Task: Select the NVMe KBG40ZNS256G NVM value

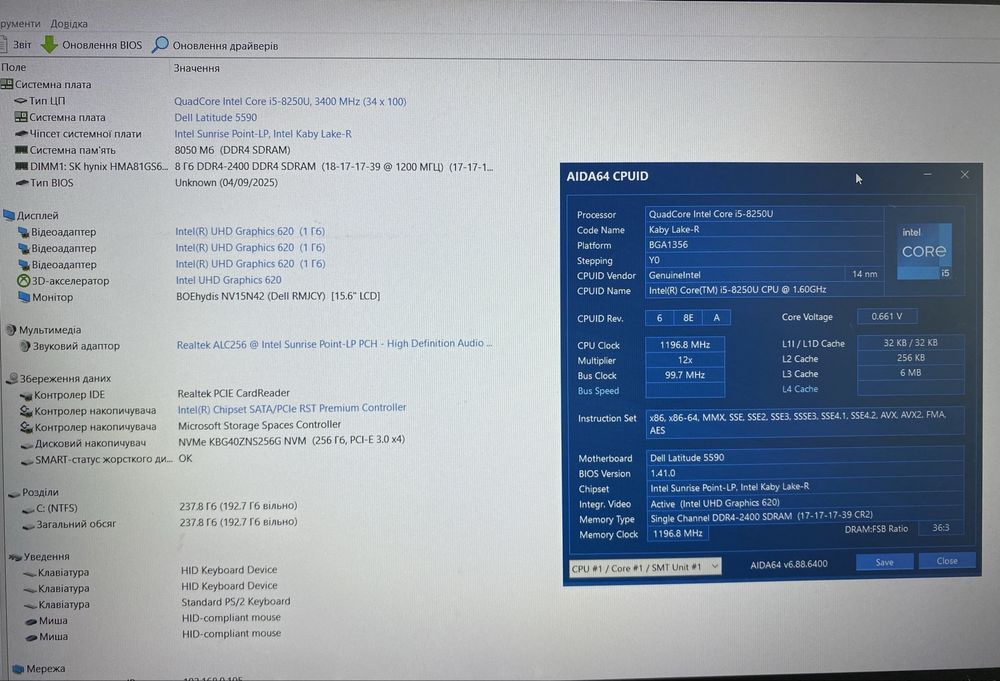Action: tap(291, 440)
